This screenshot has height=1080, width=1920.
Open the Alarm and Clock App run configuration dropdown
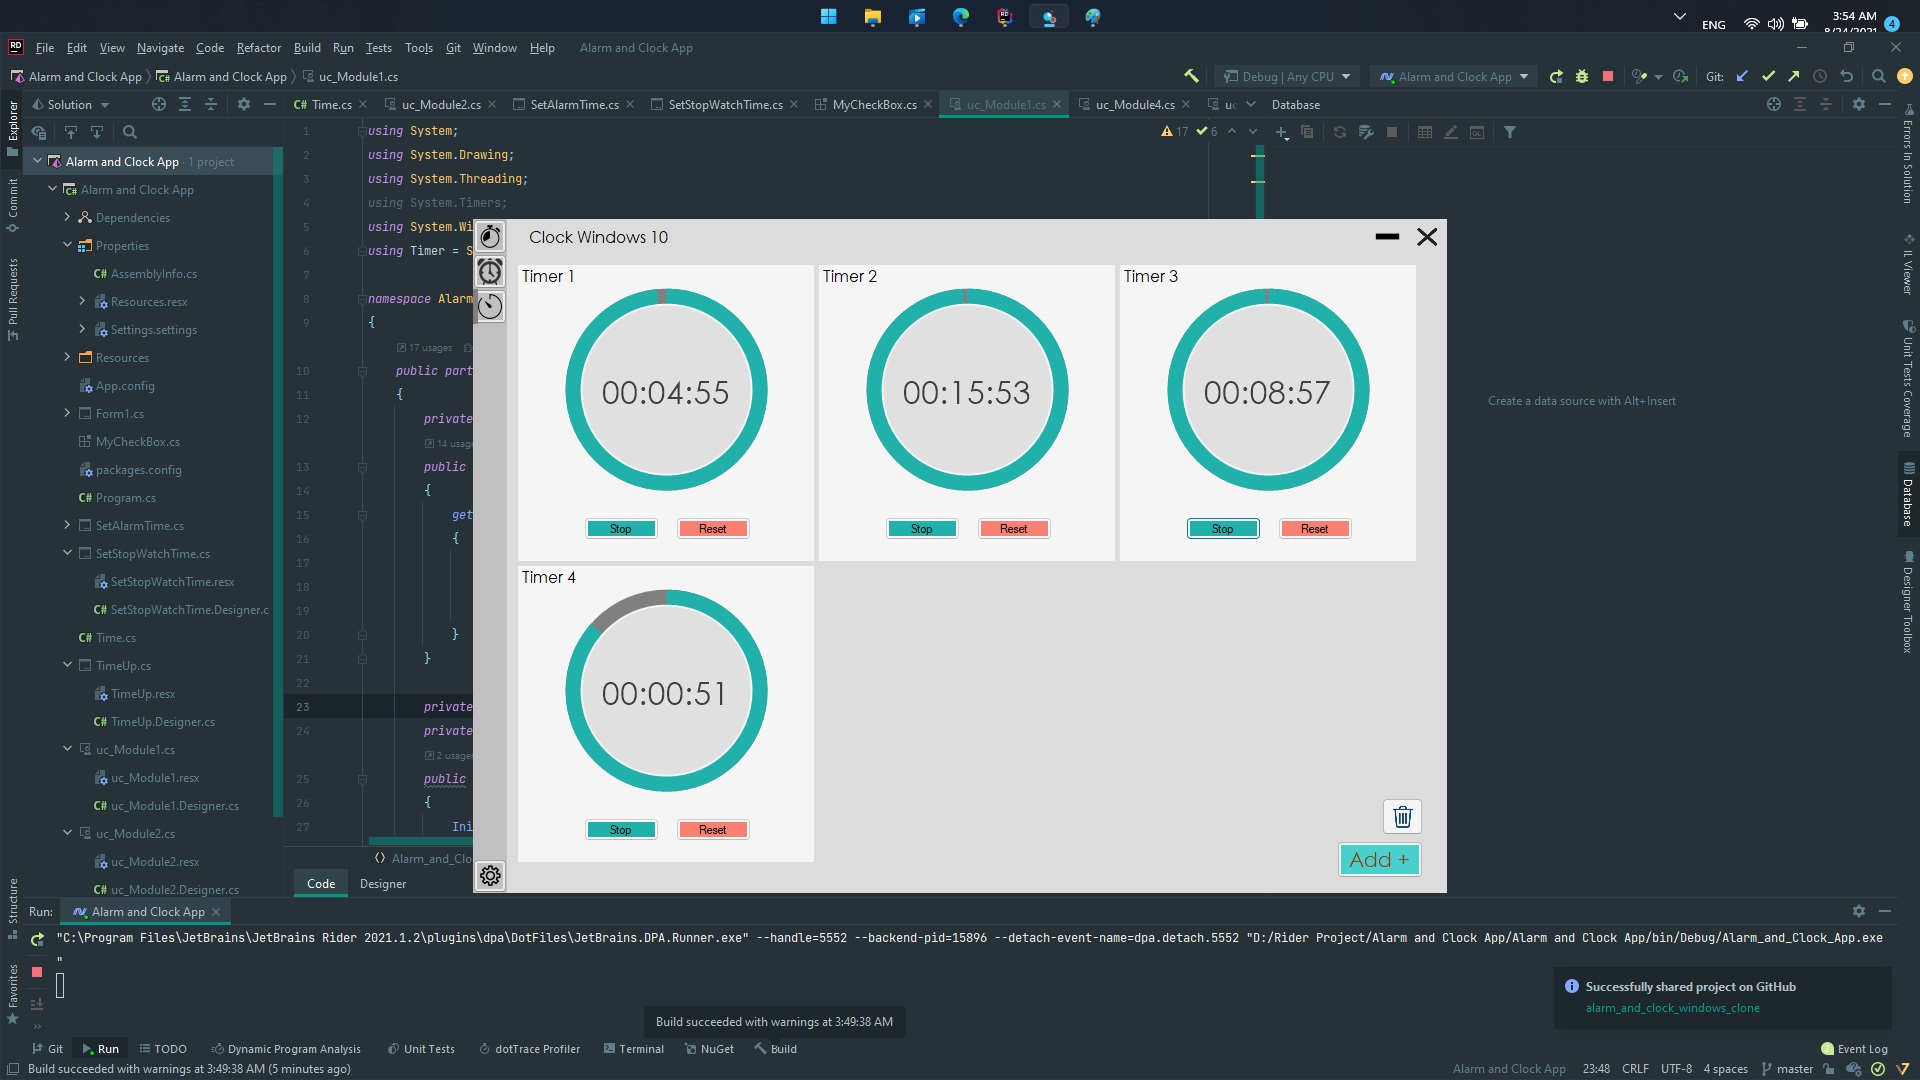(1454, 76)
